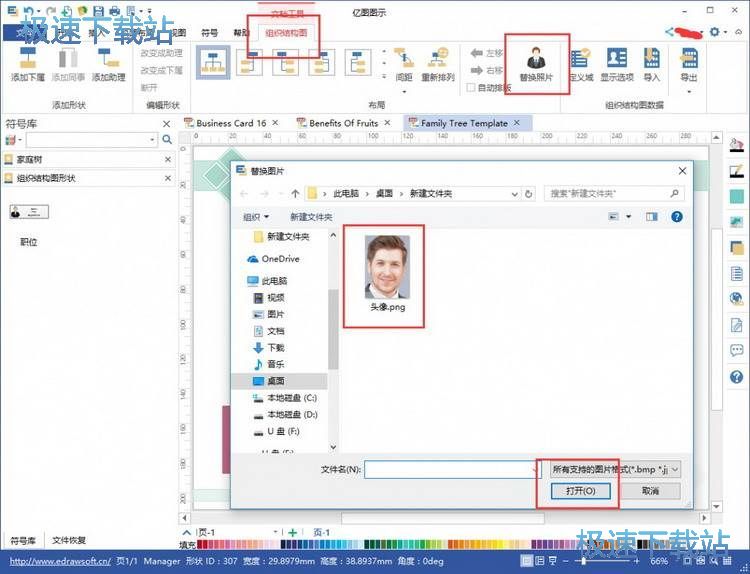The height and width of the screenshot is (574, 750).
Task: Click the search magnifier in 符号库 panel
Action: click(x=167, y=140)
